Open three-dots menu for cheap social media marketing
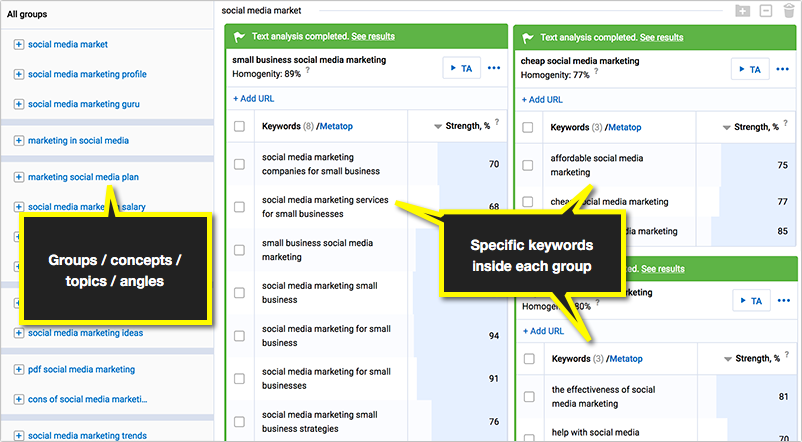The image size is (802, 442). pyautogui.click(x=781, y=68)
